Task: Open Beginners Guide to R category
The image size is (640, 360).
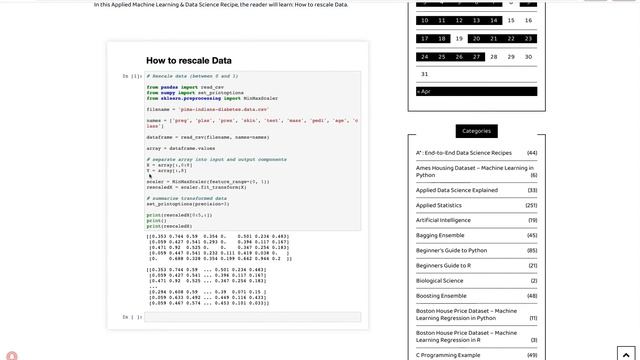Action: (443, 266)
